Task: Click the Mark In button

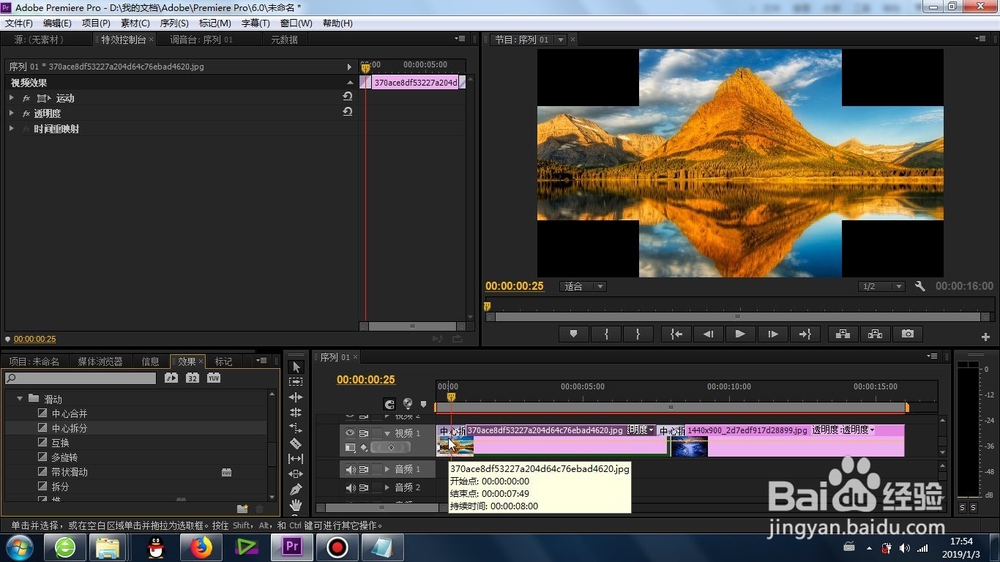Action: 606,334
